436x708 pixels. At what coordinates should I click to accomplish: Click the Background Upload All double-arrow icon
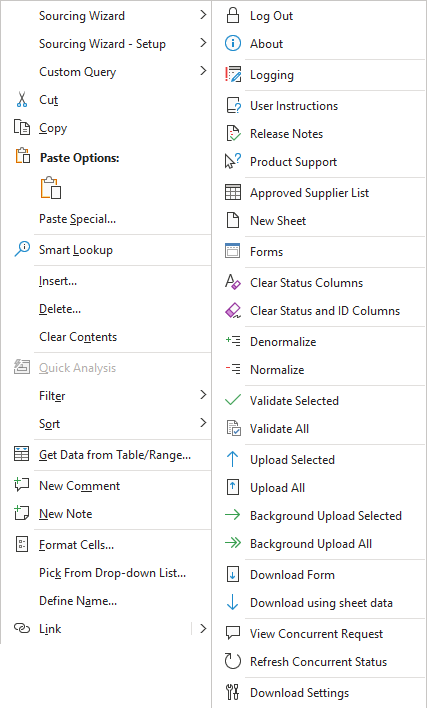coord(233,543)
